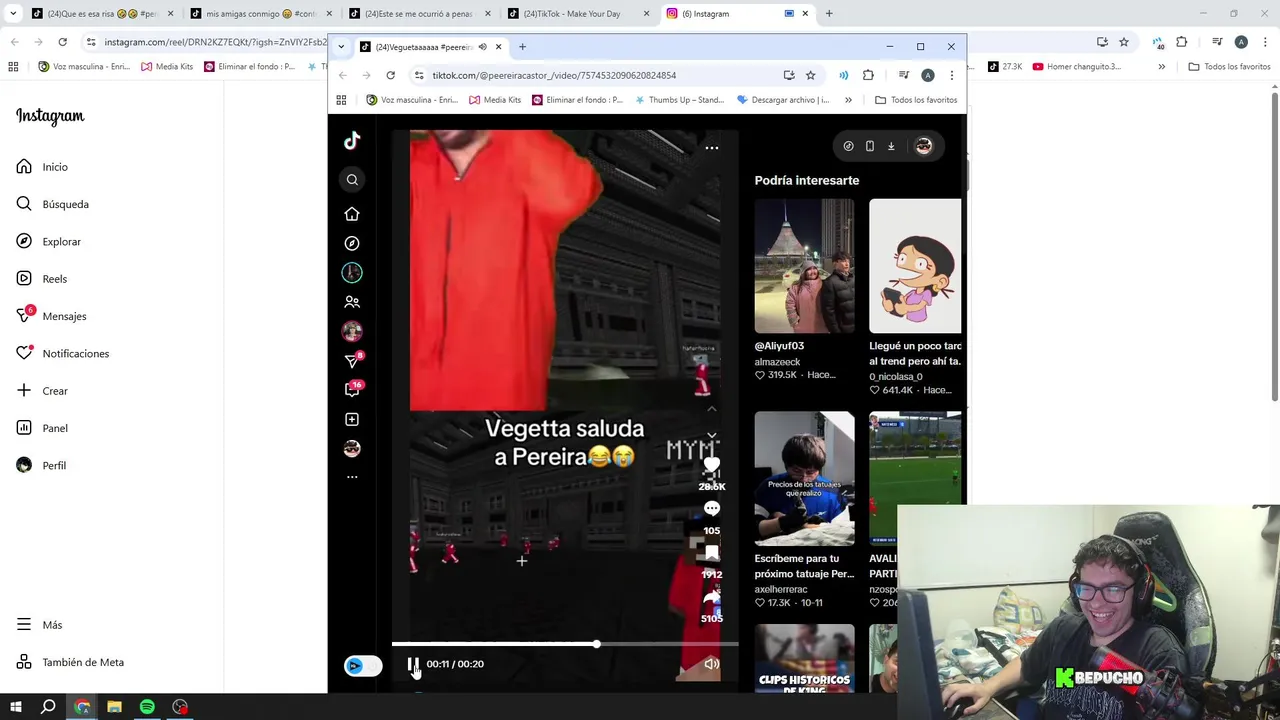This screenshot has width=1280, height=720.
Task: Open TikTok Friends icon in sidebar
Action: coord(352,302)
